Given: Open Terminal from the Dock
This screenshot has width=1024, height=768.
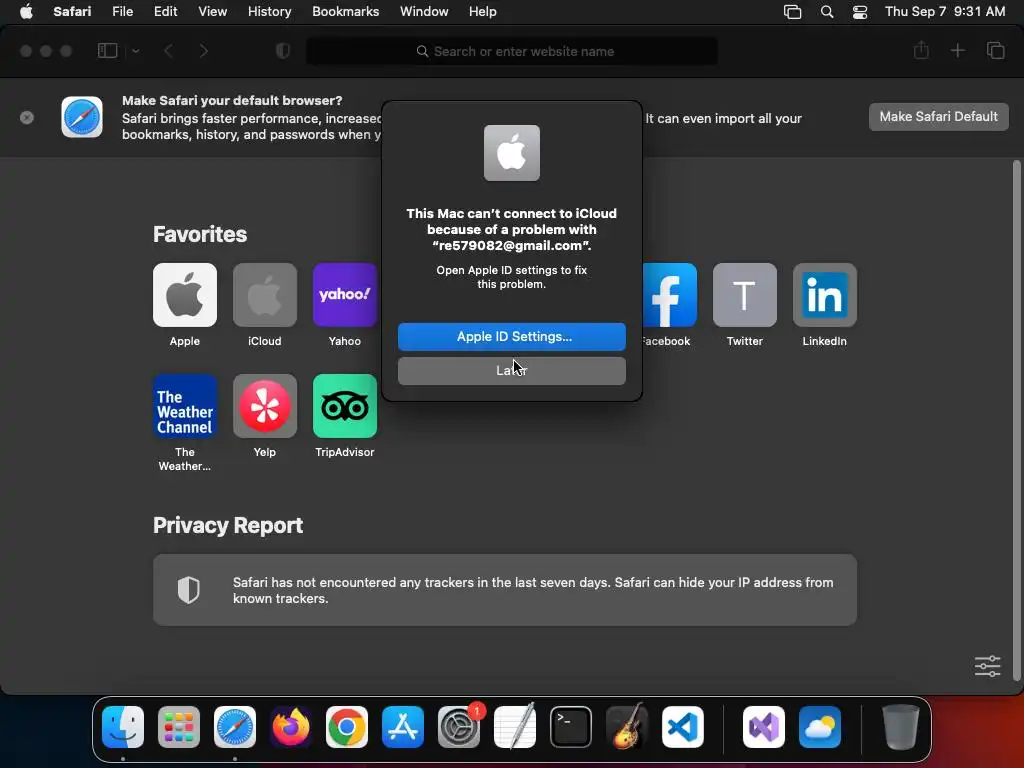Looking at the screenshot, I should (x=571, y=727).
